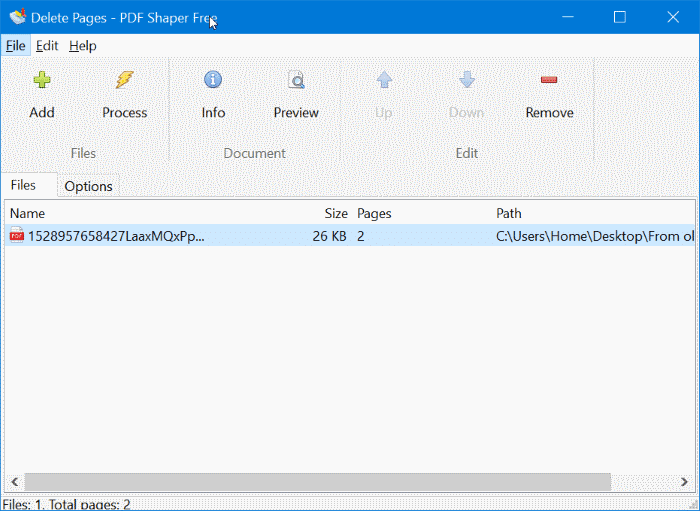
Task: Click the green plus Add icon
Action: (x=42, y=80)
